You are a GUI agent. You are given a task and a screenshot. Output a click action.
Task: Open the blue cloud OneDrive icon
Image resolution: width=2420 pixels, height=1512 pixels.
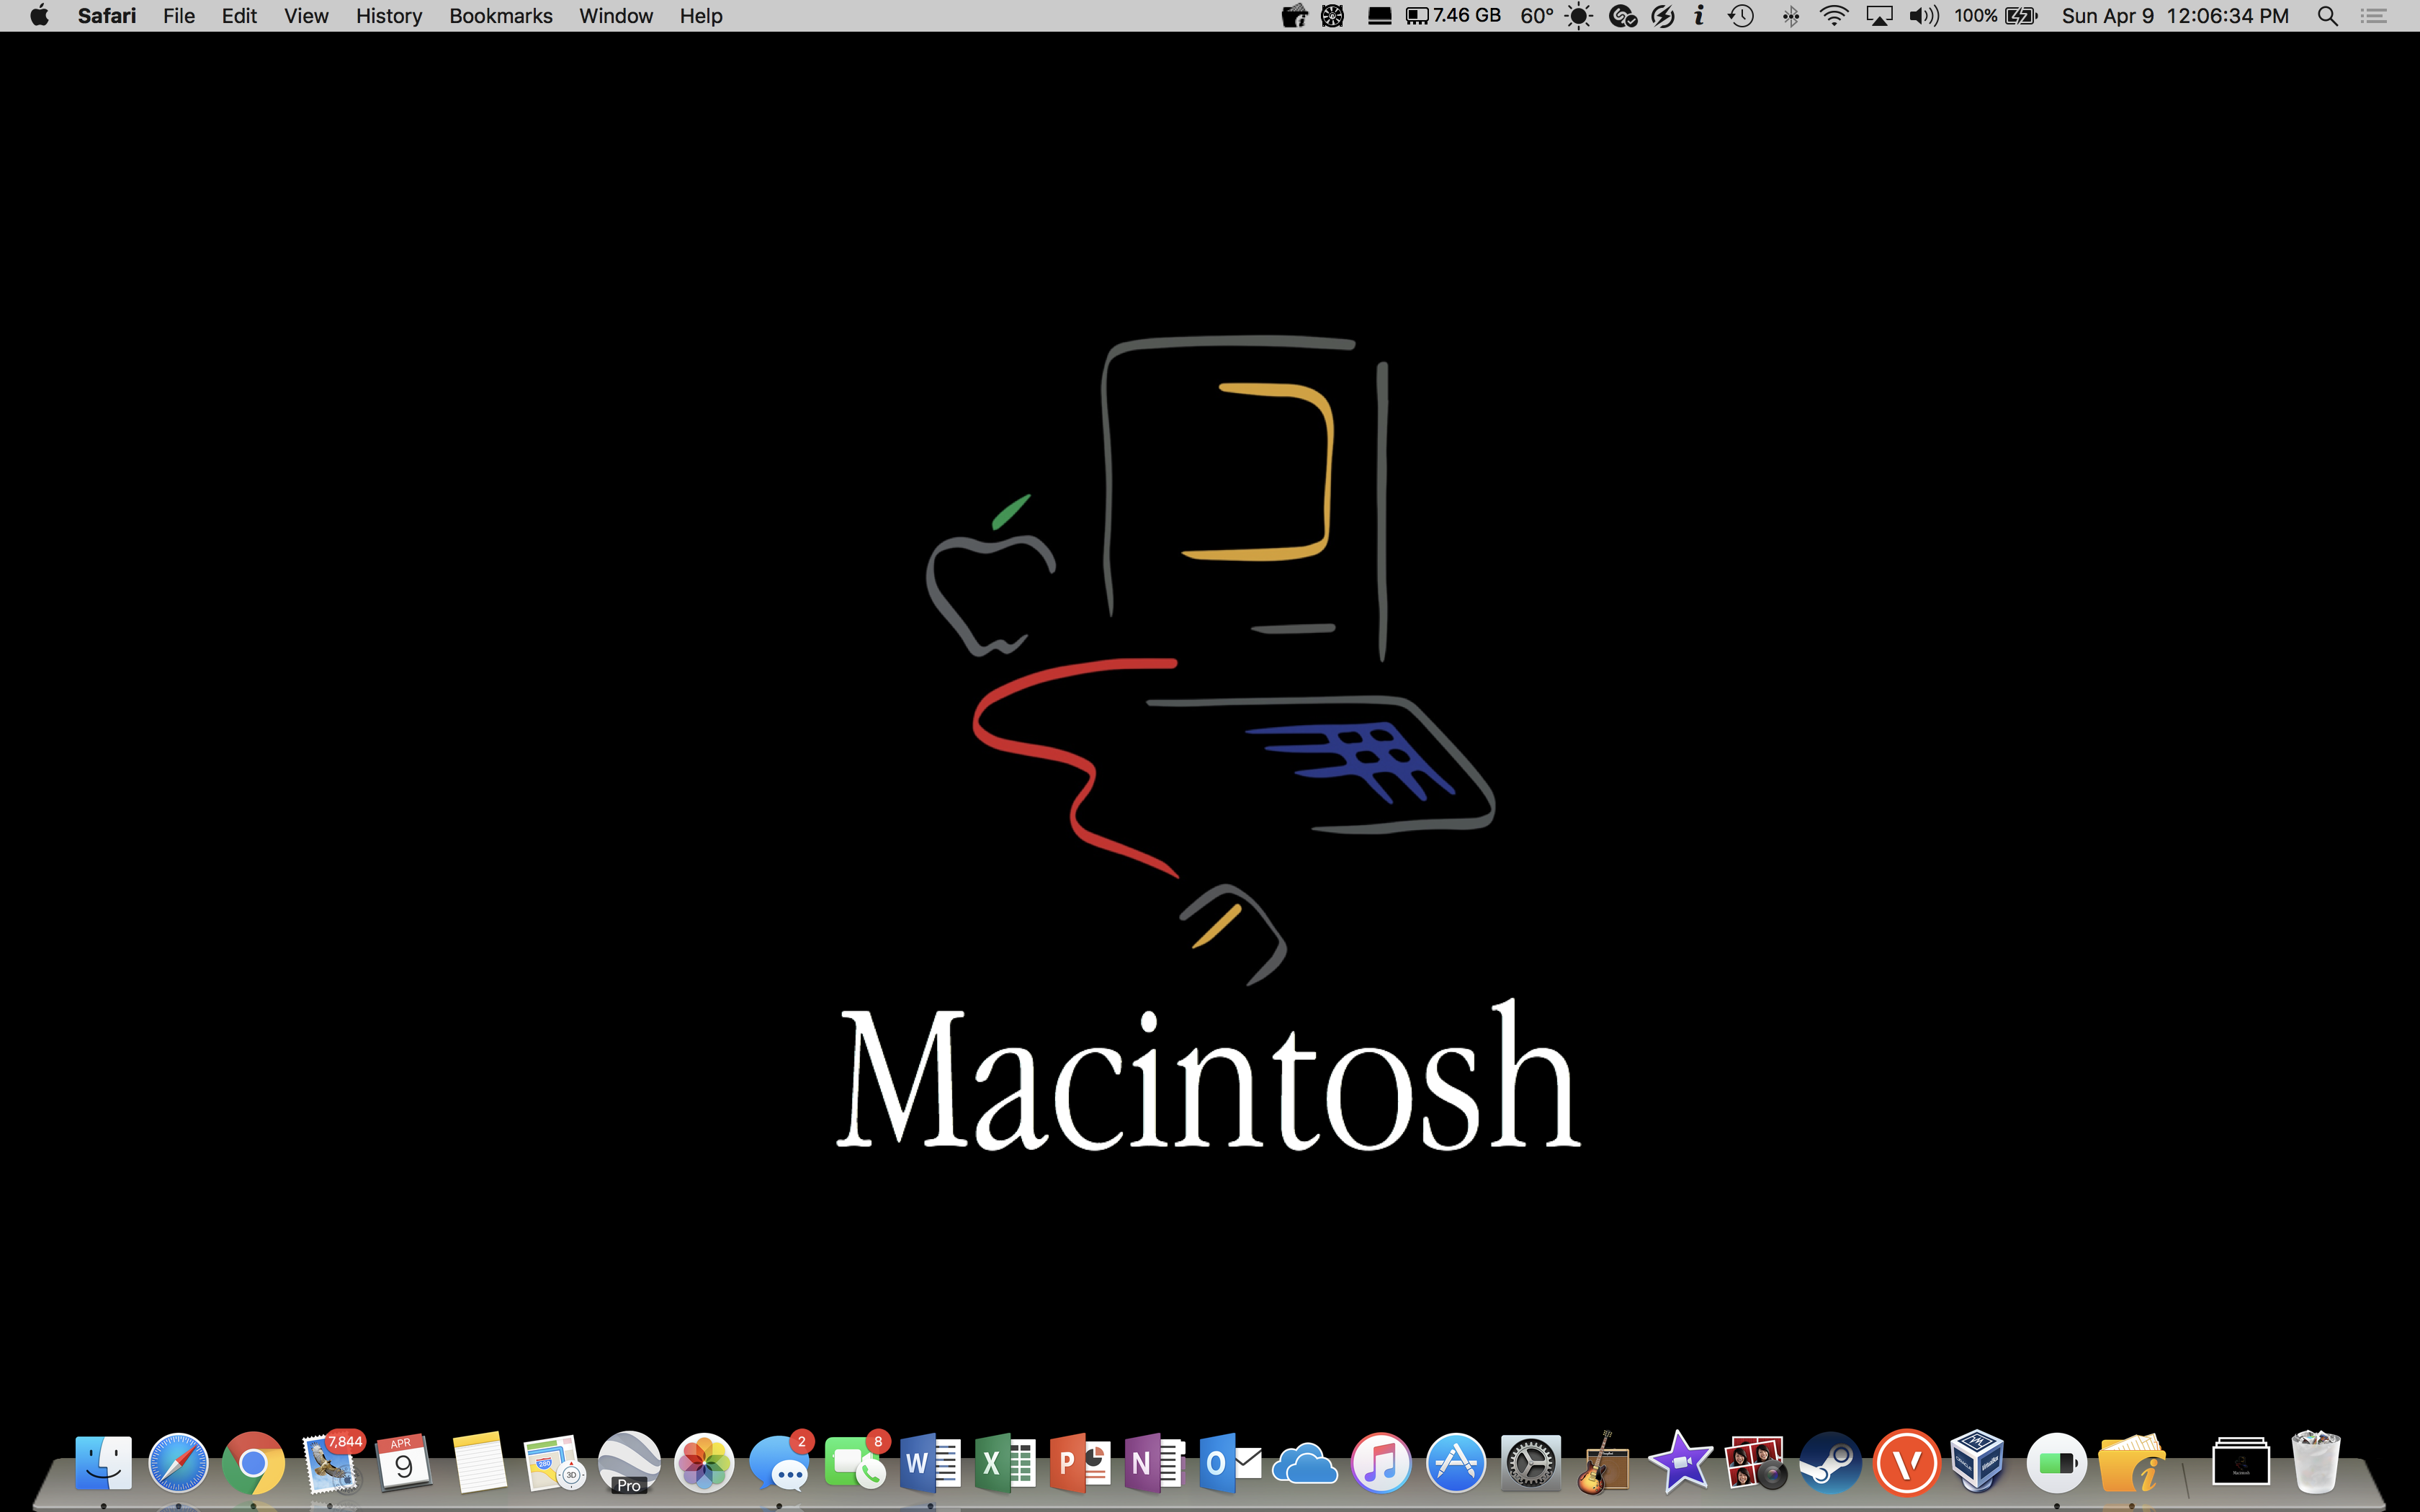coord(1305,1465)
